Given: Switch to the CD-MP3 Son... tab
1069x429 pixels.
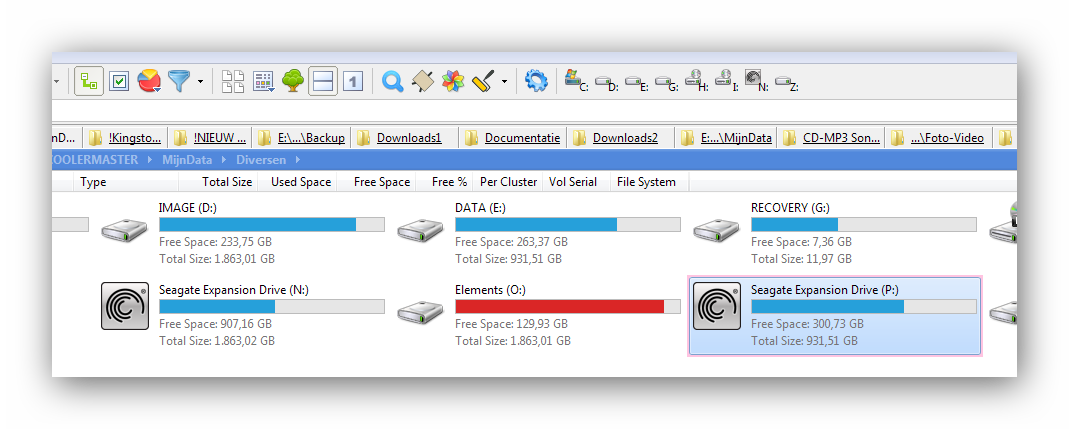Looking at the screenshot, I should (x=832, y=138).
